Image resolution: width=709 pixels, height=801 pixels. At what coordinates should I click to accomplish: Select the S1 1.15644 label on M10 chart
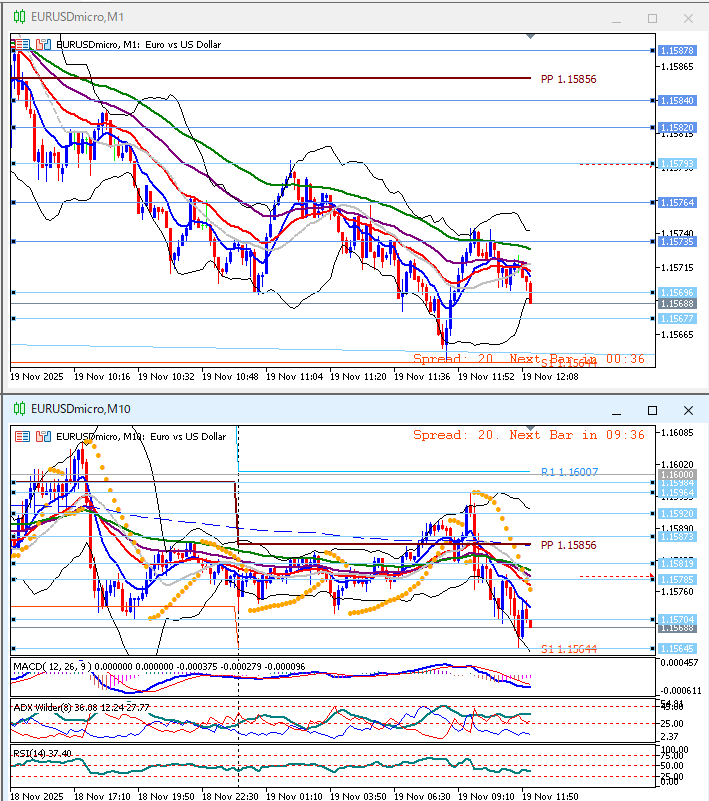569,649
